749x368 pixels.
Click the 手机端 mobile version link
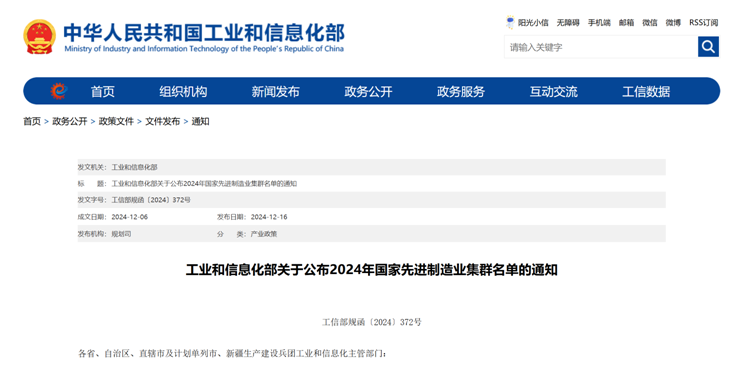[599, 22]
